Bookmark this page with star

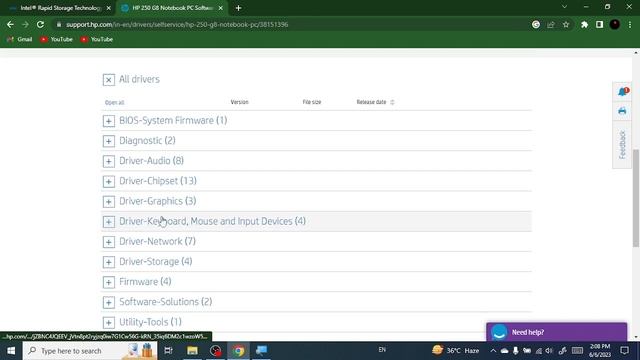(566, 24)
